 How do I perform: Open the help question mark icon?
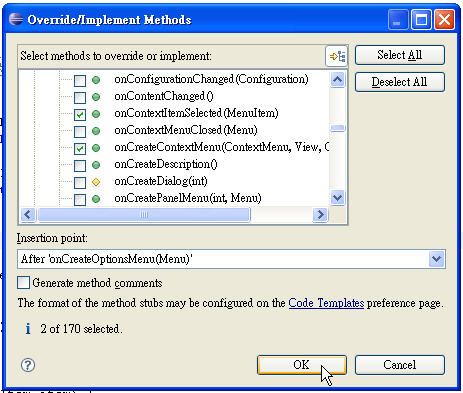[28, 365]
